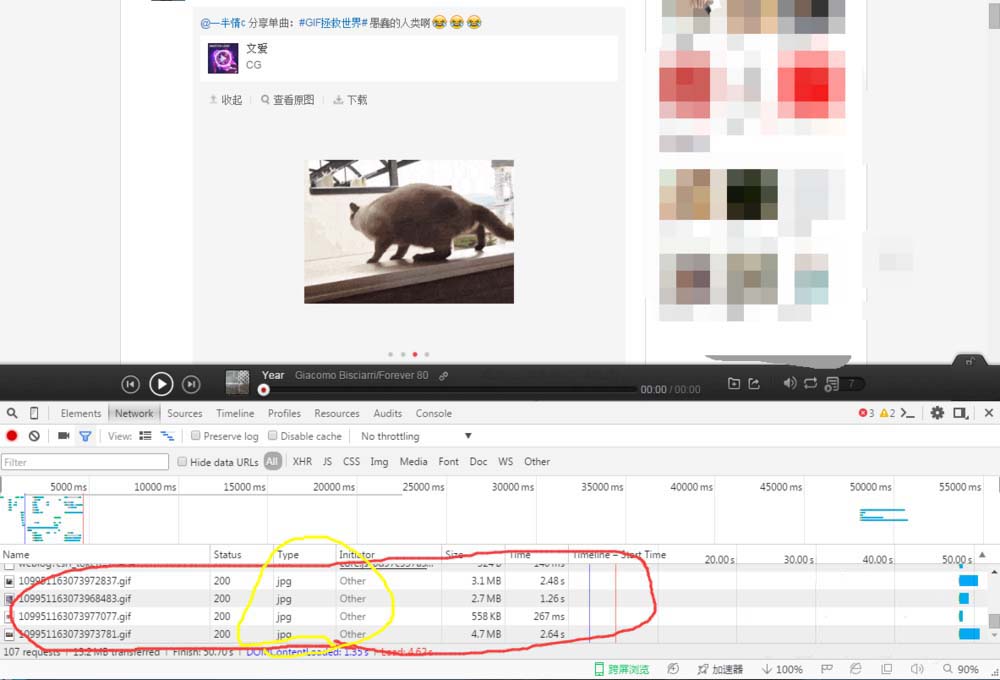
Task: Open the Console tab
Action: [x=434, y=413]
